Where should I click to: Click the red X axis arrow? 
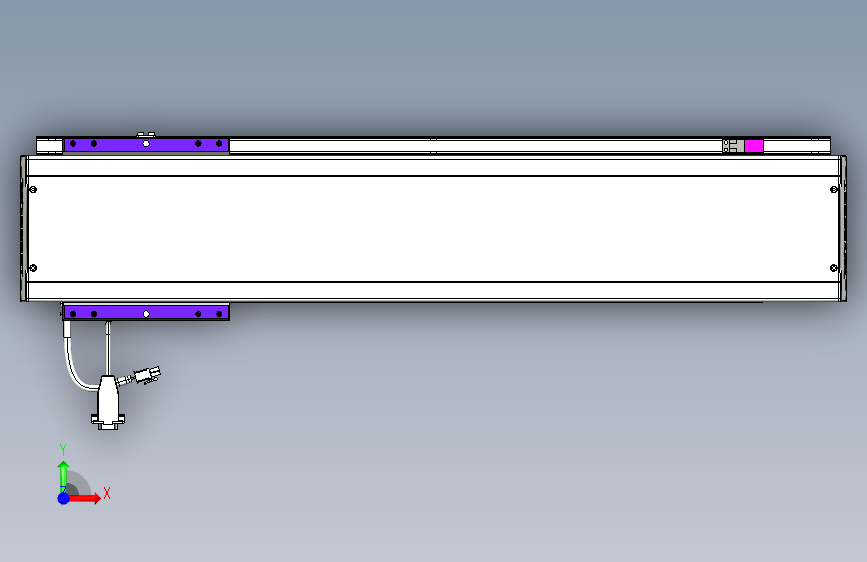coord(83,498)
